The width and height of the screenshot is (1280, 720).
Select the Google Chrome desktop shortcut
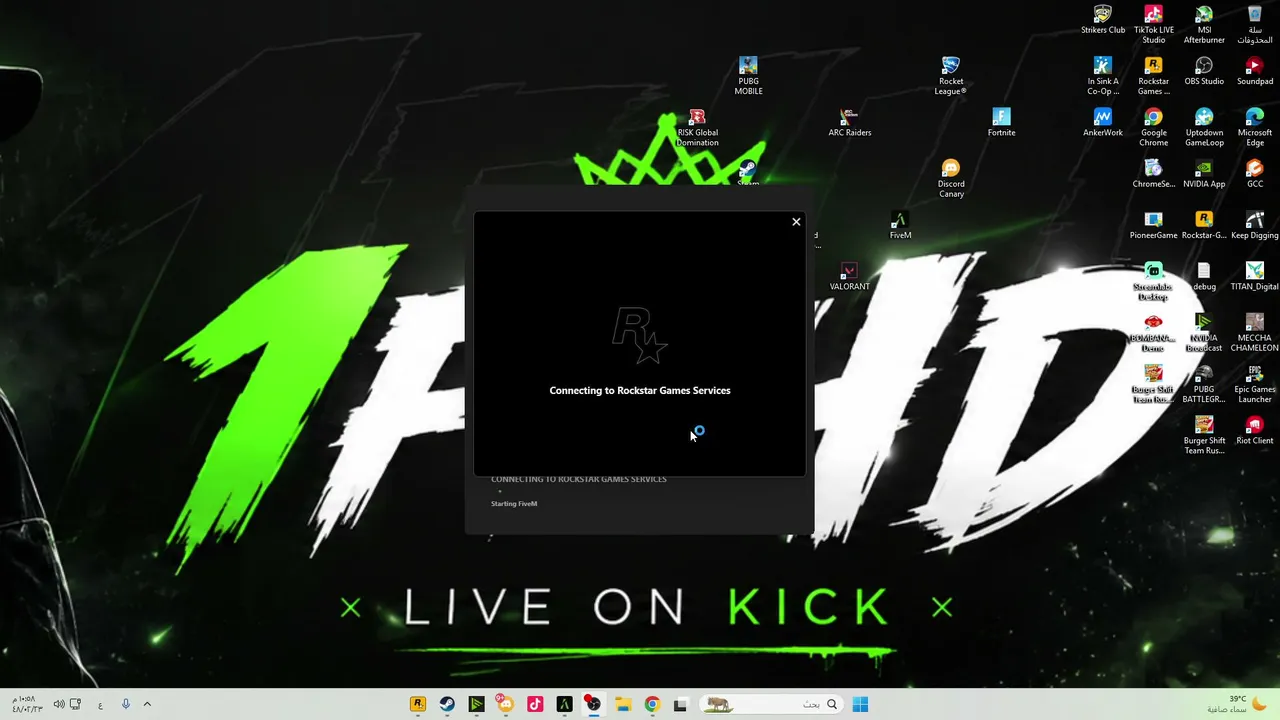tap(1153, 127)
